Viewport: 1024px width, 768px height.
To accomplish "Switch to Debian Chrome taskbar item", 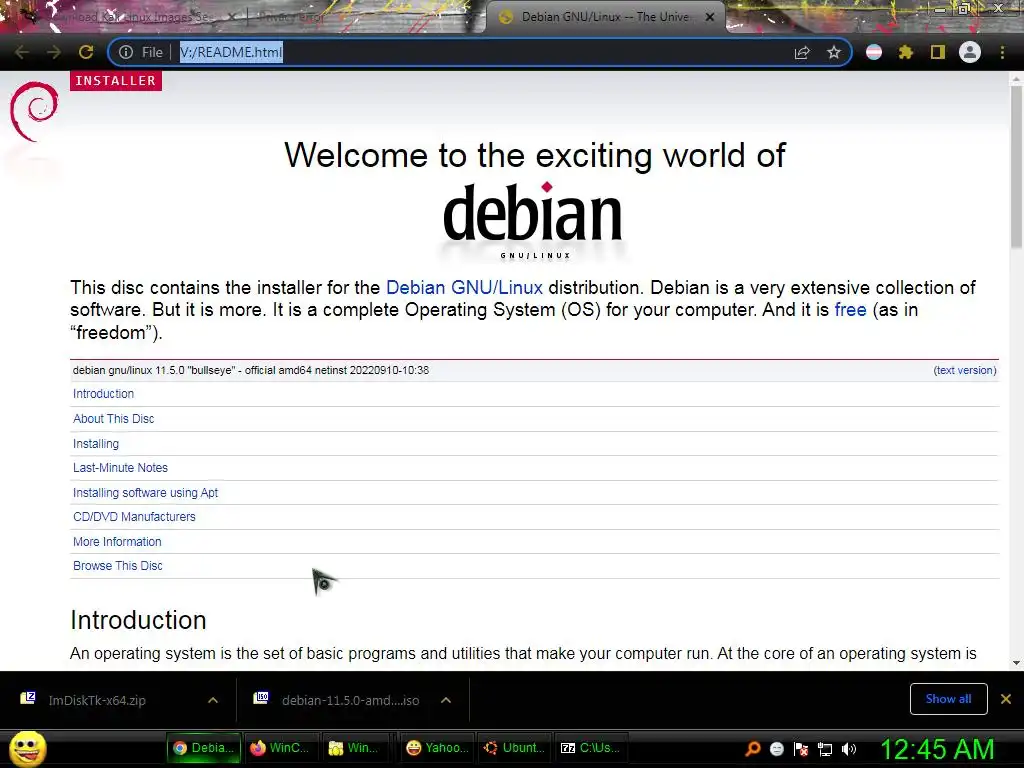I will click(204, 748).
